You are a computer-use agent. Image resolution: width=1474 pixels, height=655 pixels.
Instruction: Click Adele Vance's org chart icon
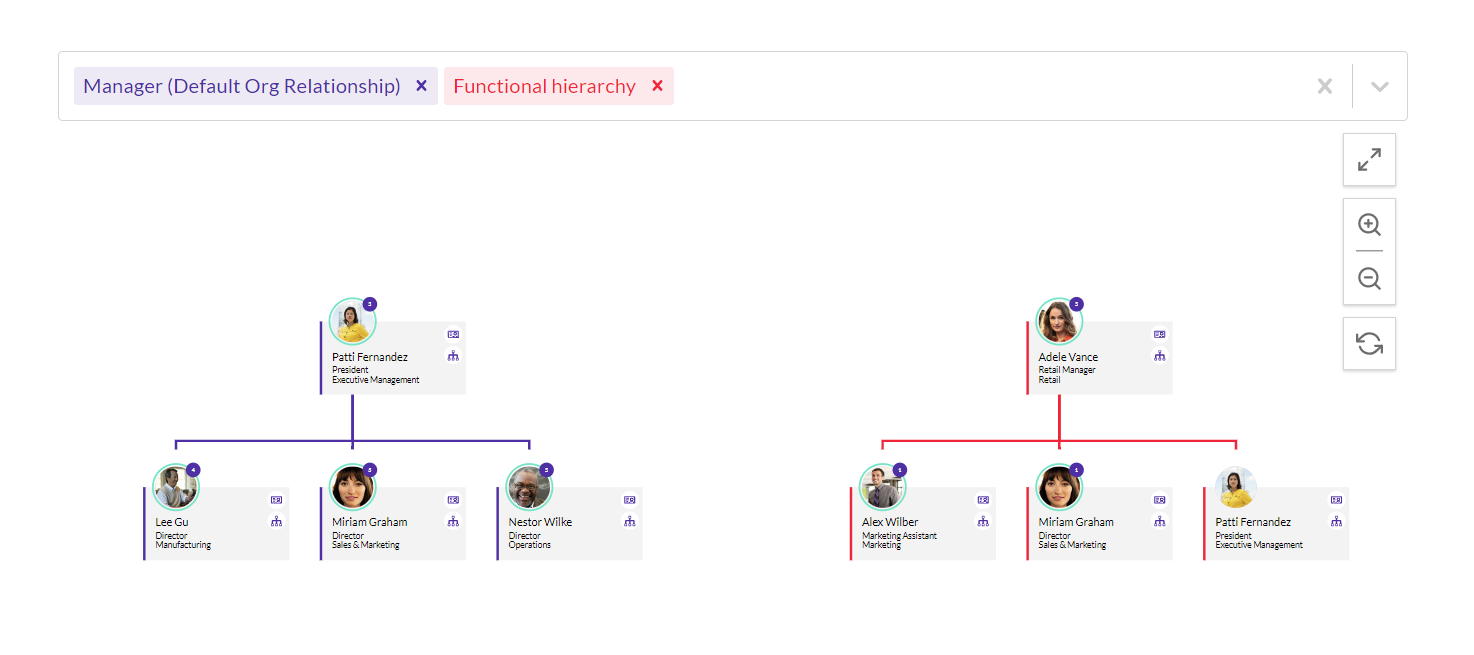1159,356
